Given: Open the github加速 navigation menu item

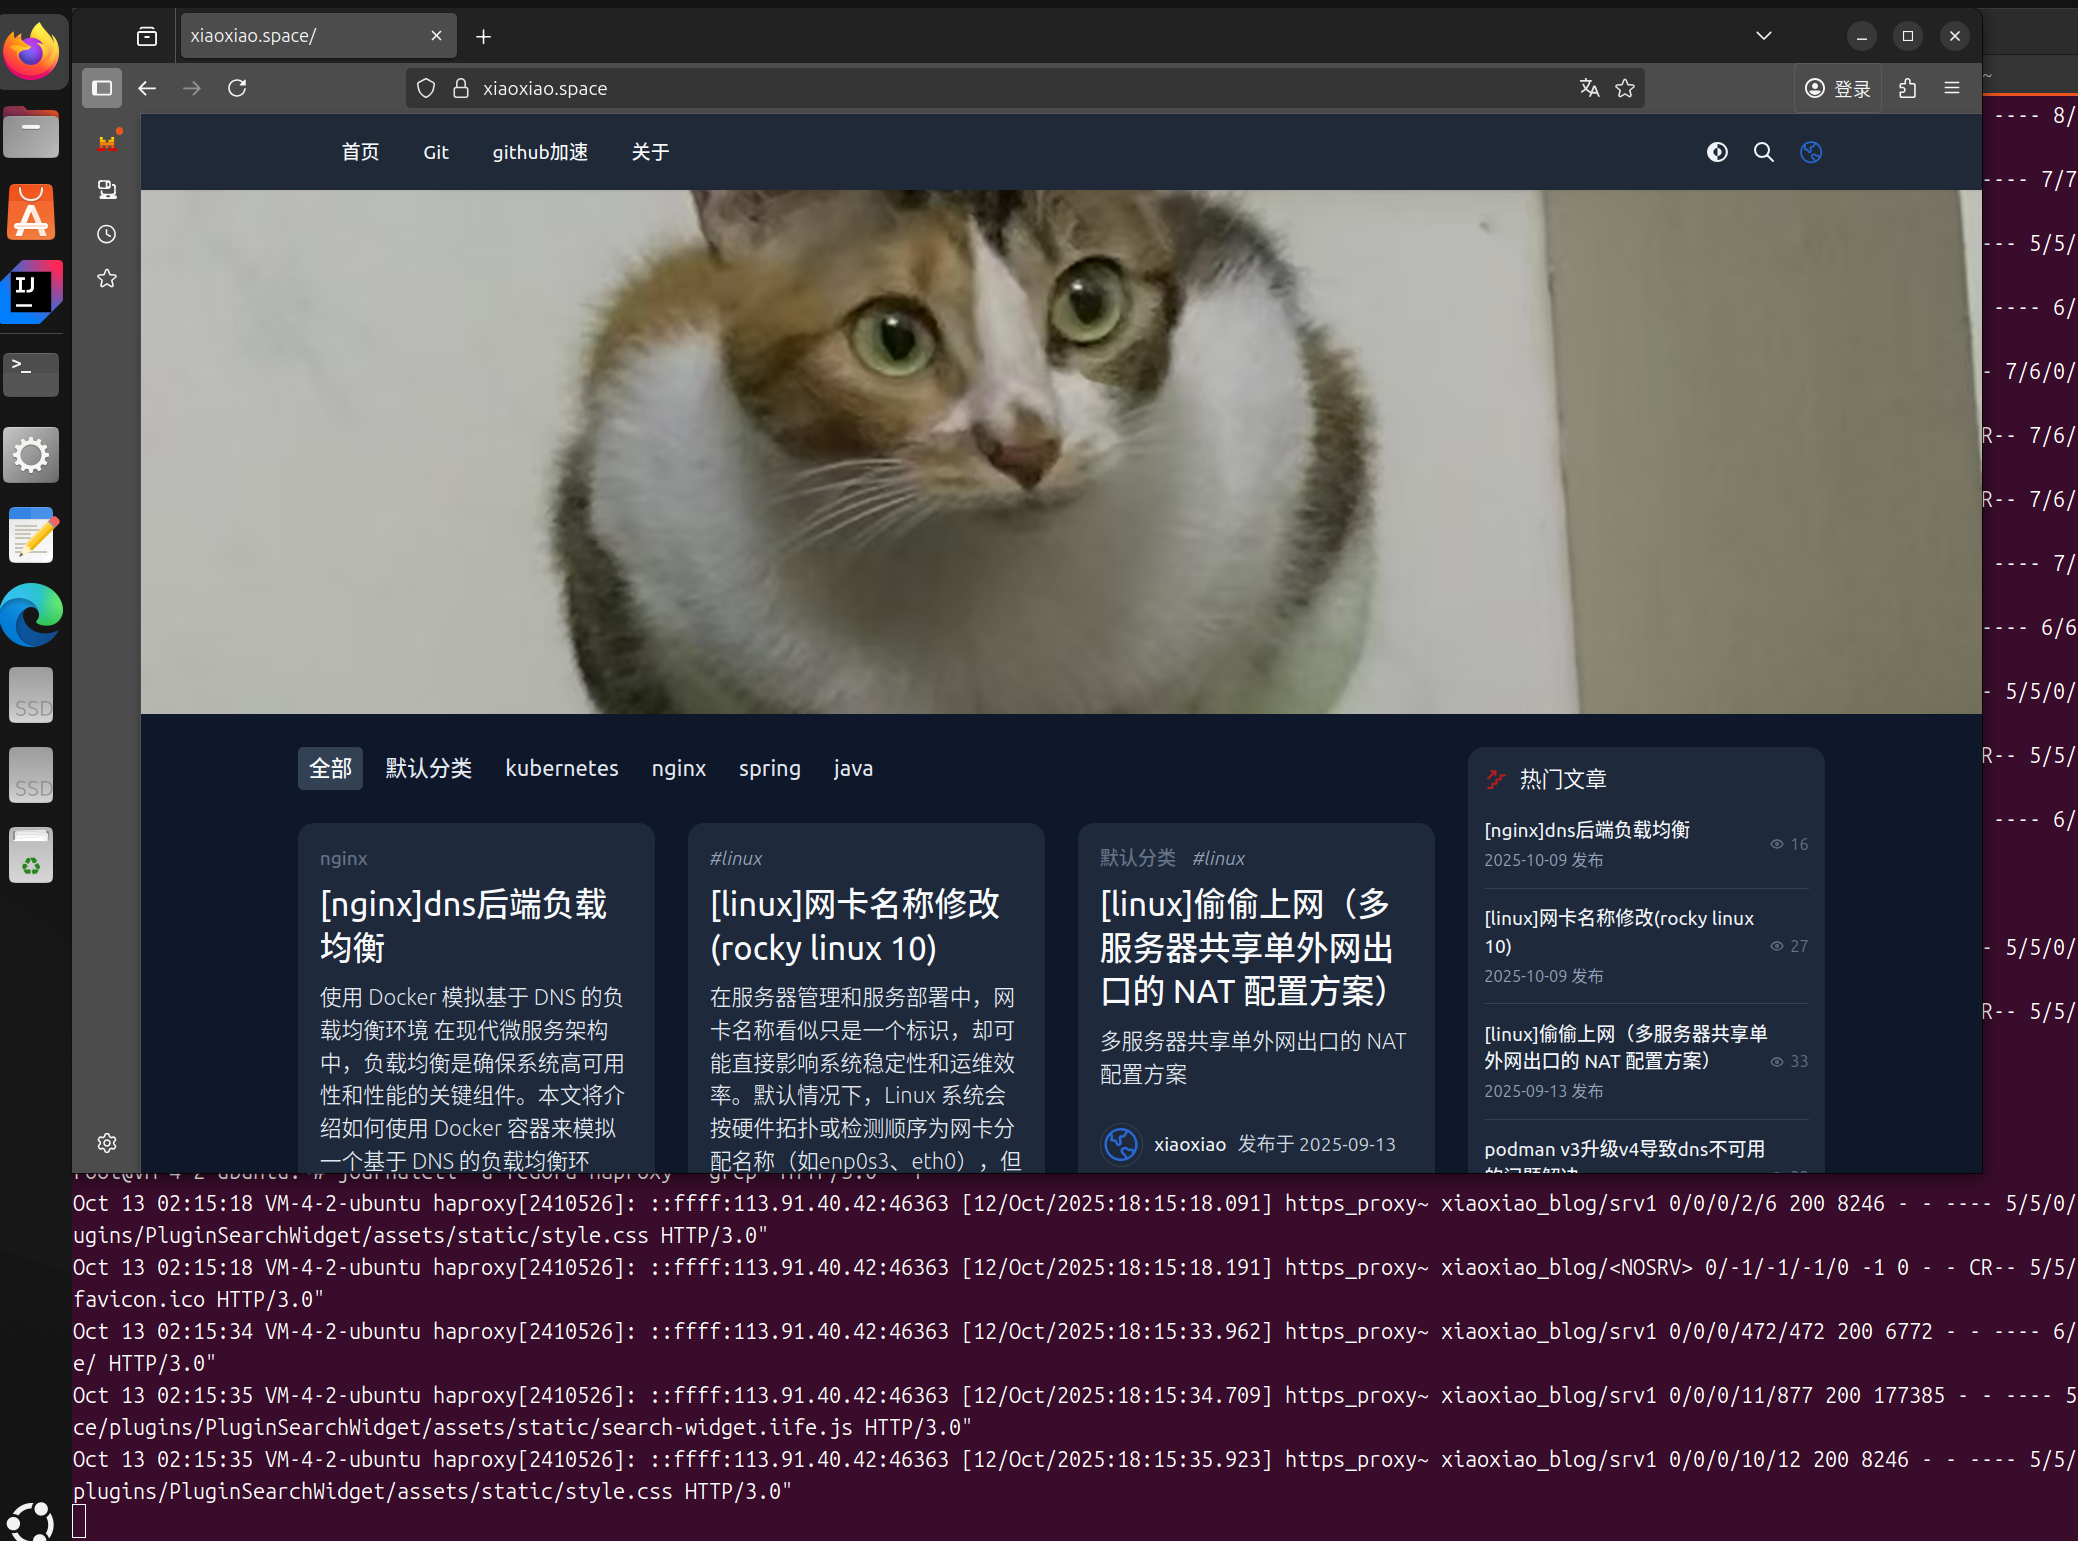Looking at the screenshot, I should (539, 152).
